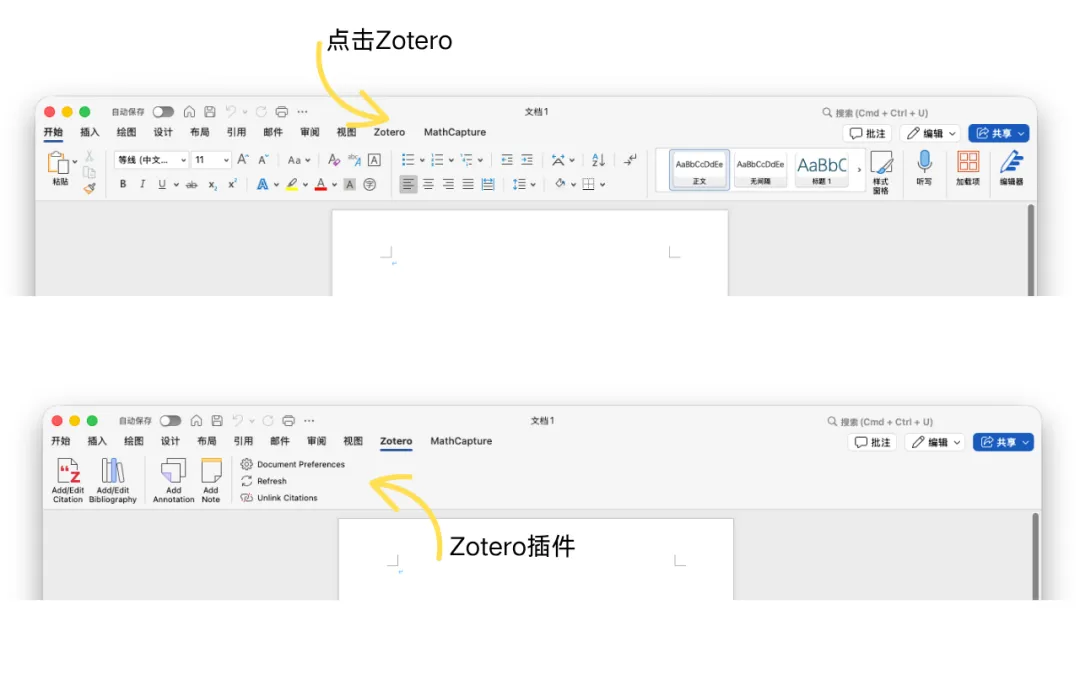The width and height of the screenshot is (1080, 675).
Task: Open 视图 tab in lower window
Action: point(353,441)
